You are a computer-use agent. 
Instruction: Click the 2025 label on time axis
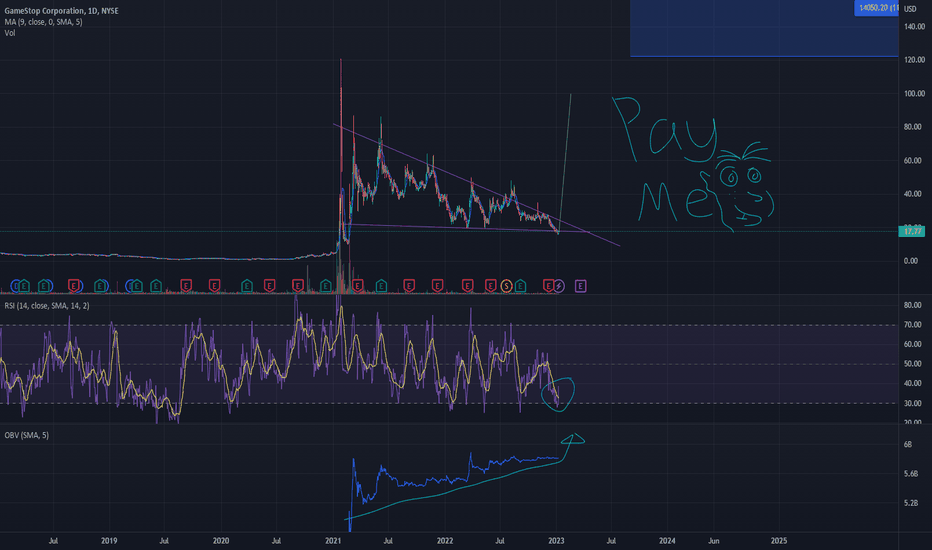779,541
